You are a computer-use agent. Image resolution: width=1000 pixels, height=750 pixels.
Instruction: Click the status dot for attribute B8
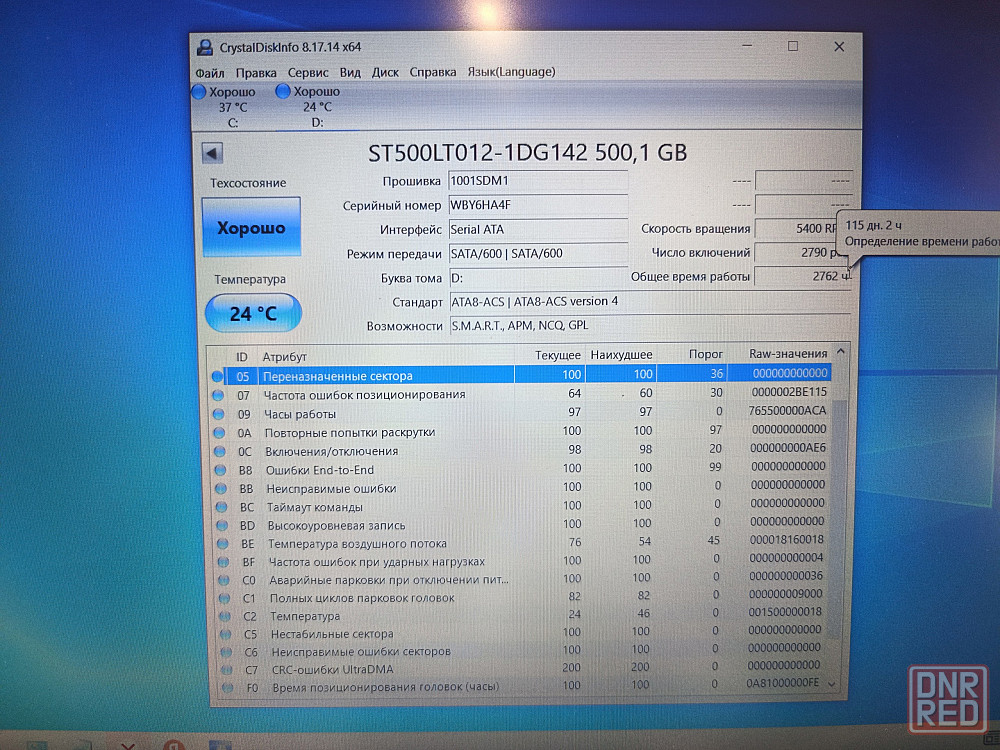[x=221, y=470]
